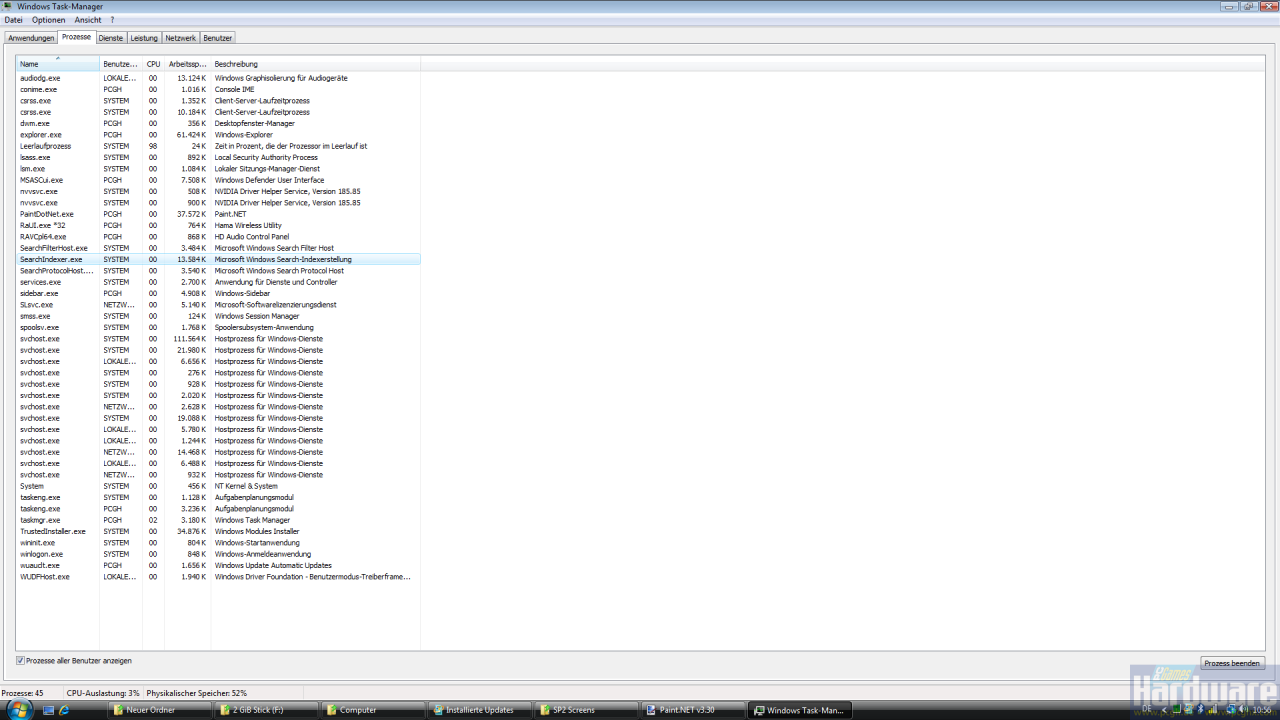Switch to the Dienste tab
This screenshot has width=1280, height=720.
111,38
